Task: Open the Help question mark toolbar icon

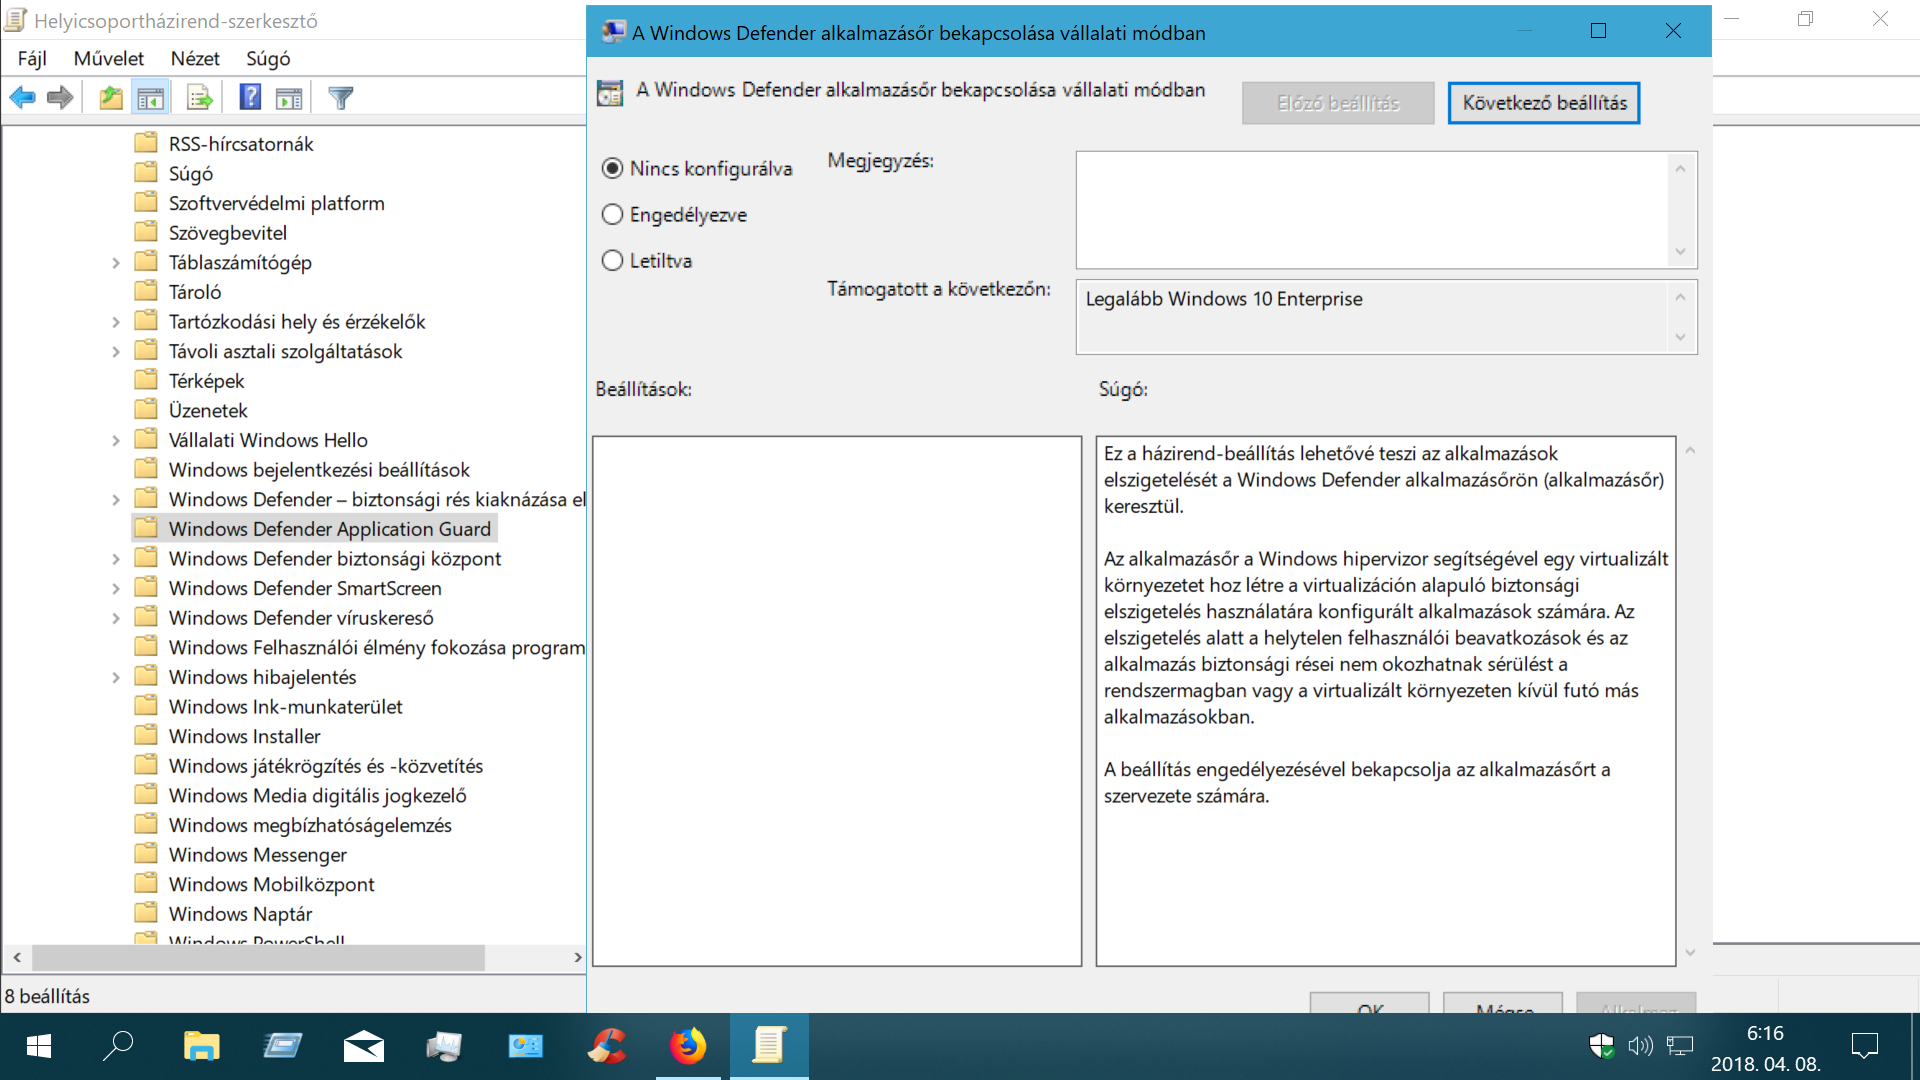Action: 250,98
